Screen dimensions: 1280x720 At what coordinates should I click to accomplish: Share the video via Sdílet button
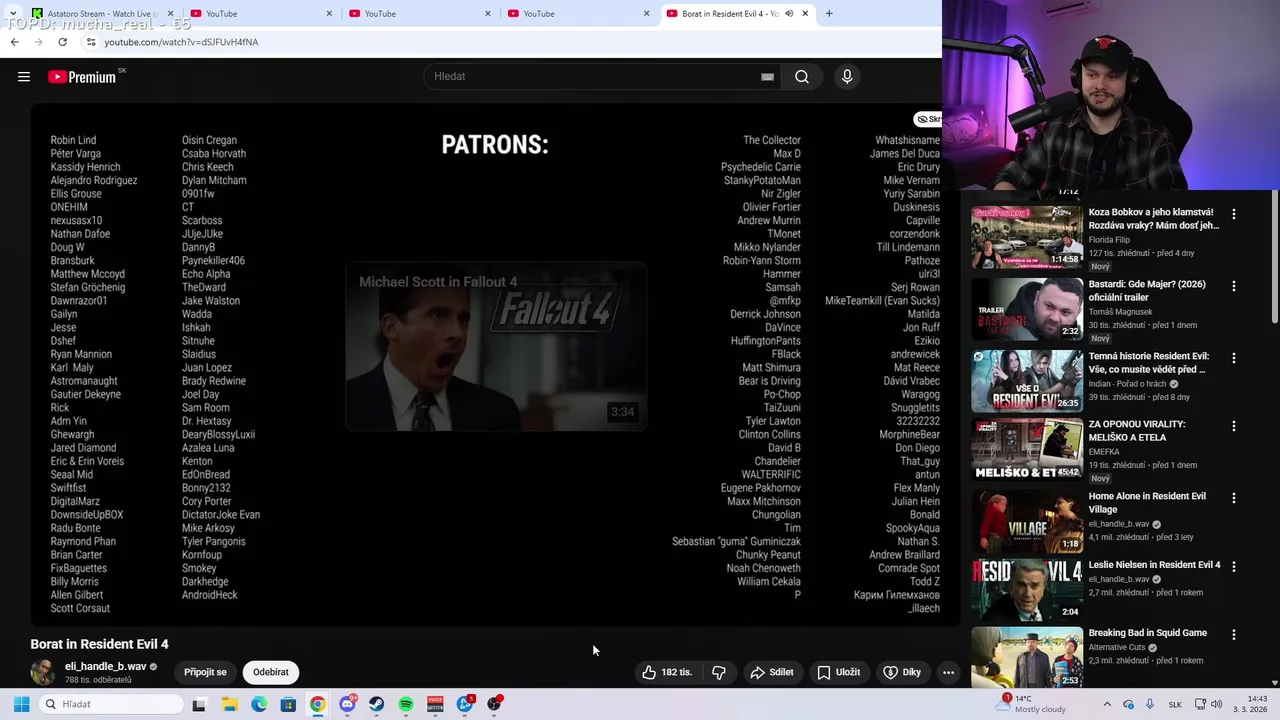click(771, 672)
